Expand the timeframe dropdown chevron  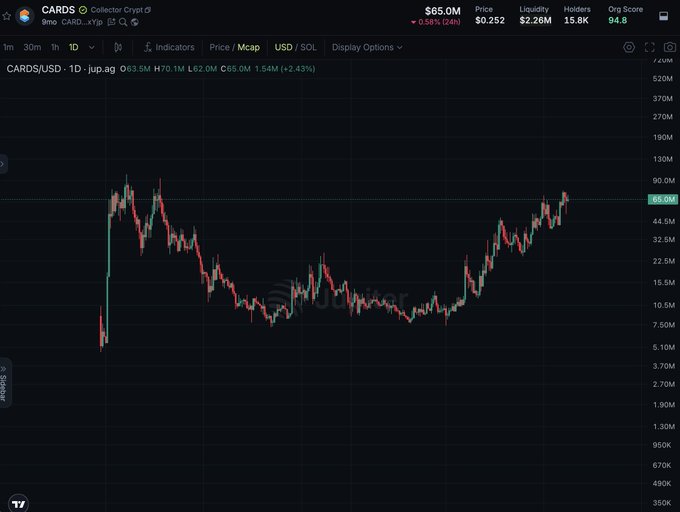coord(92,47)
